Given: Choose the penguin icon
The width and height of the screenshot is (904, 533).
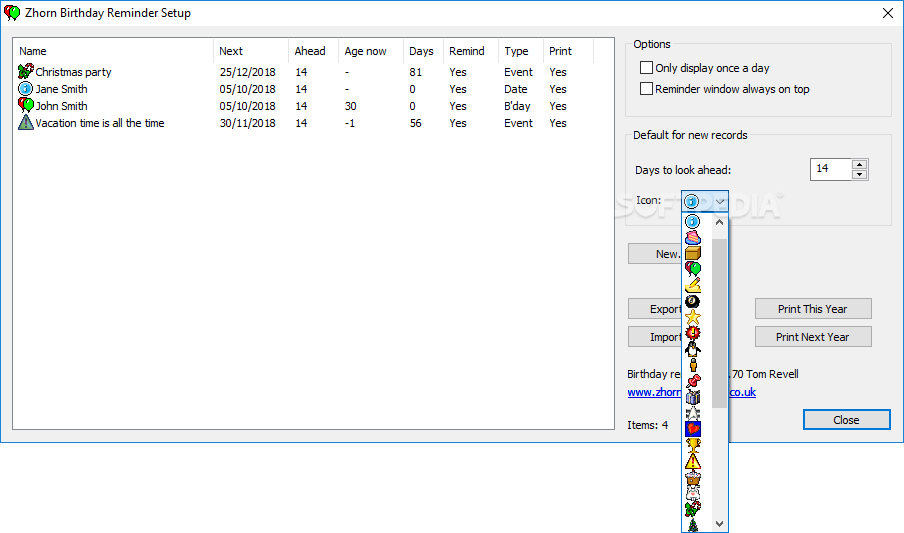Looking at the screenshot, I should pos(692,348).
